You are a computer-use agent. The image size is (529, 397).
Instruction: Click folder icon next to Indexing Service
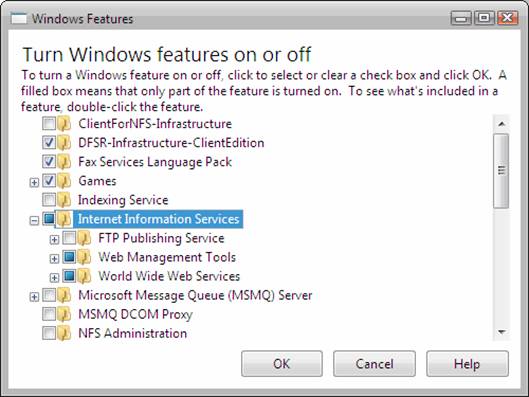[64, 200]
